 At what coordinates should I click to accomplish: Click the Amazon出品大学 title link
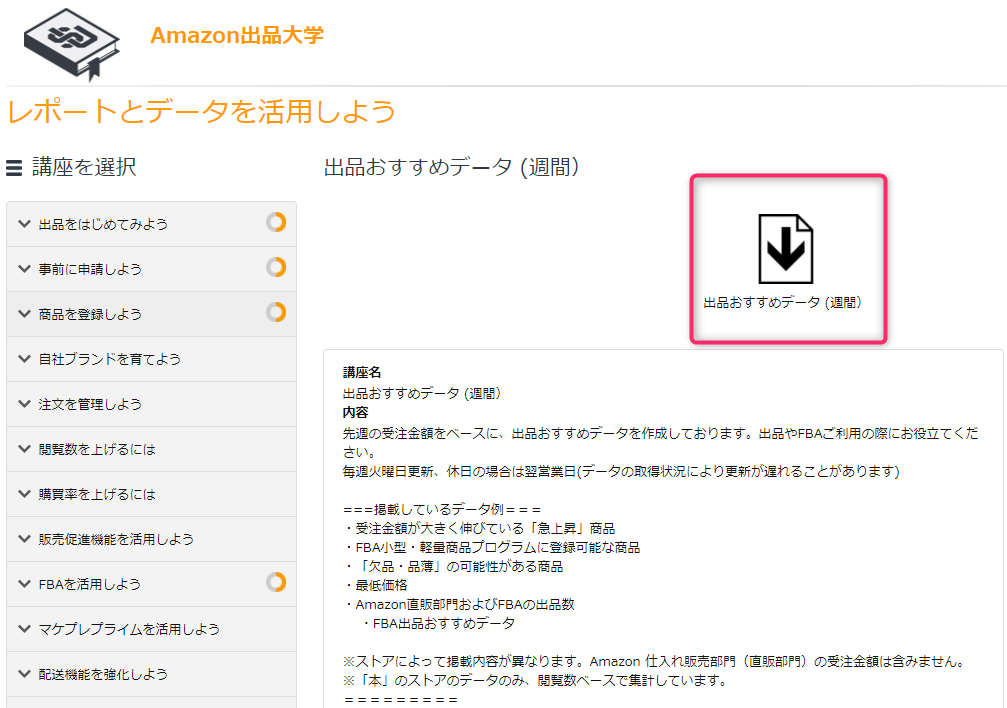[x=237, y=35]
